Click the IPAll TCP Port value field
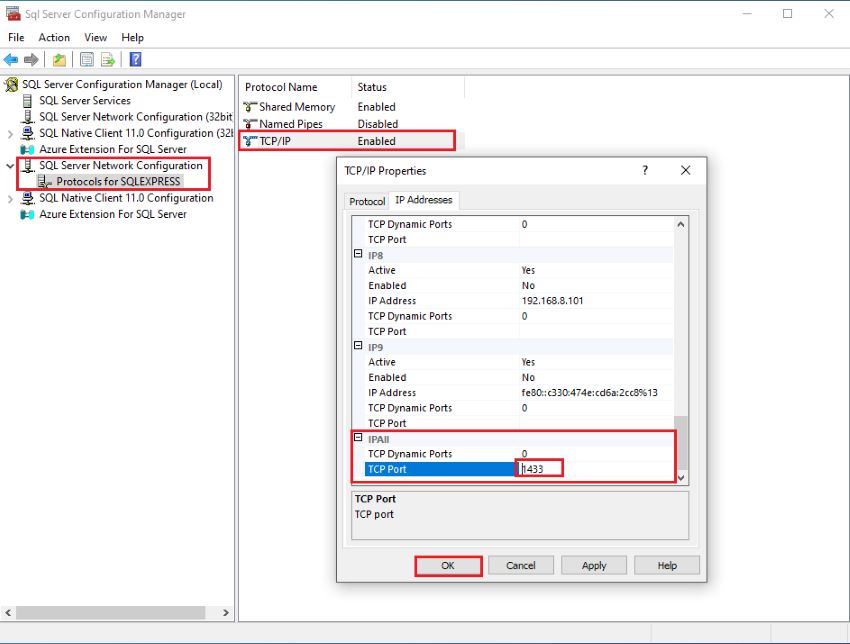The image size is (850, 644). (595, 469)
